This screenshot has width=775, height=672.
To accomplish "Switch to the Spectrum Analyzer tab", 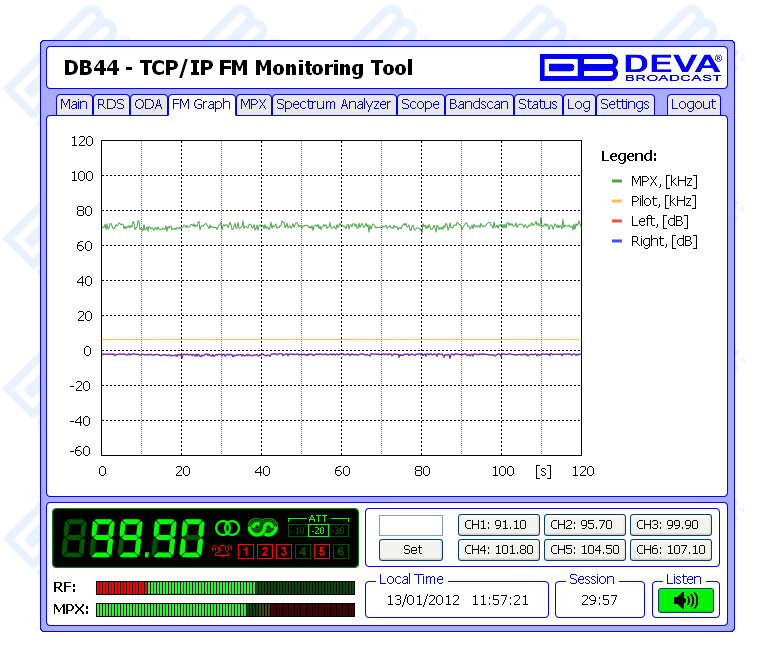I will [x=333, y=104].
